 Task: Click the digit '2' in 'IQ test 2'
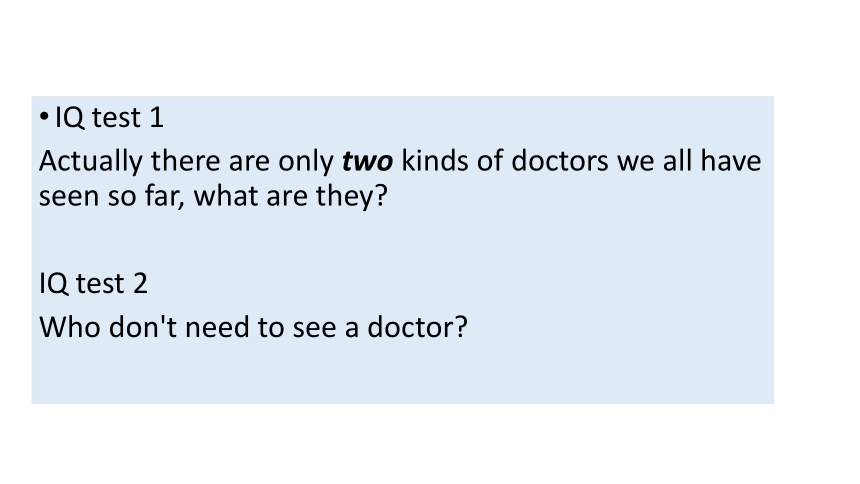tap(140, 284)
